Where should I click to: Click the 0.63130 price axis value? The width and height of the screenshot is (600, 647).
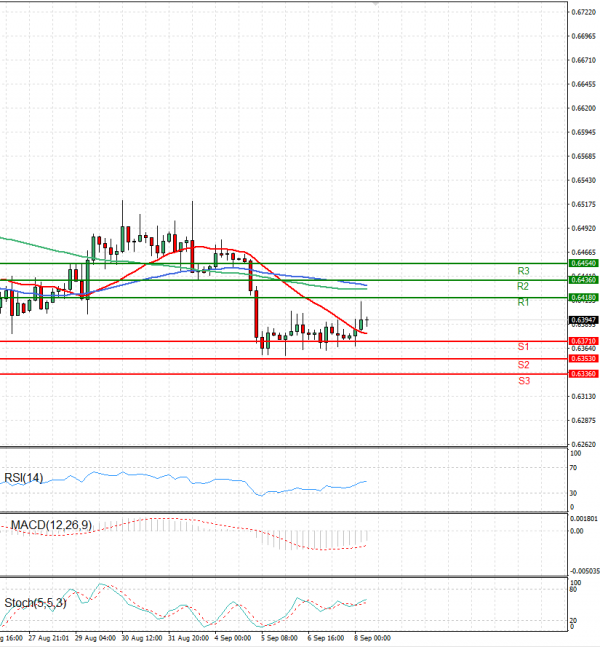[584, 397]
